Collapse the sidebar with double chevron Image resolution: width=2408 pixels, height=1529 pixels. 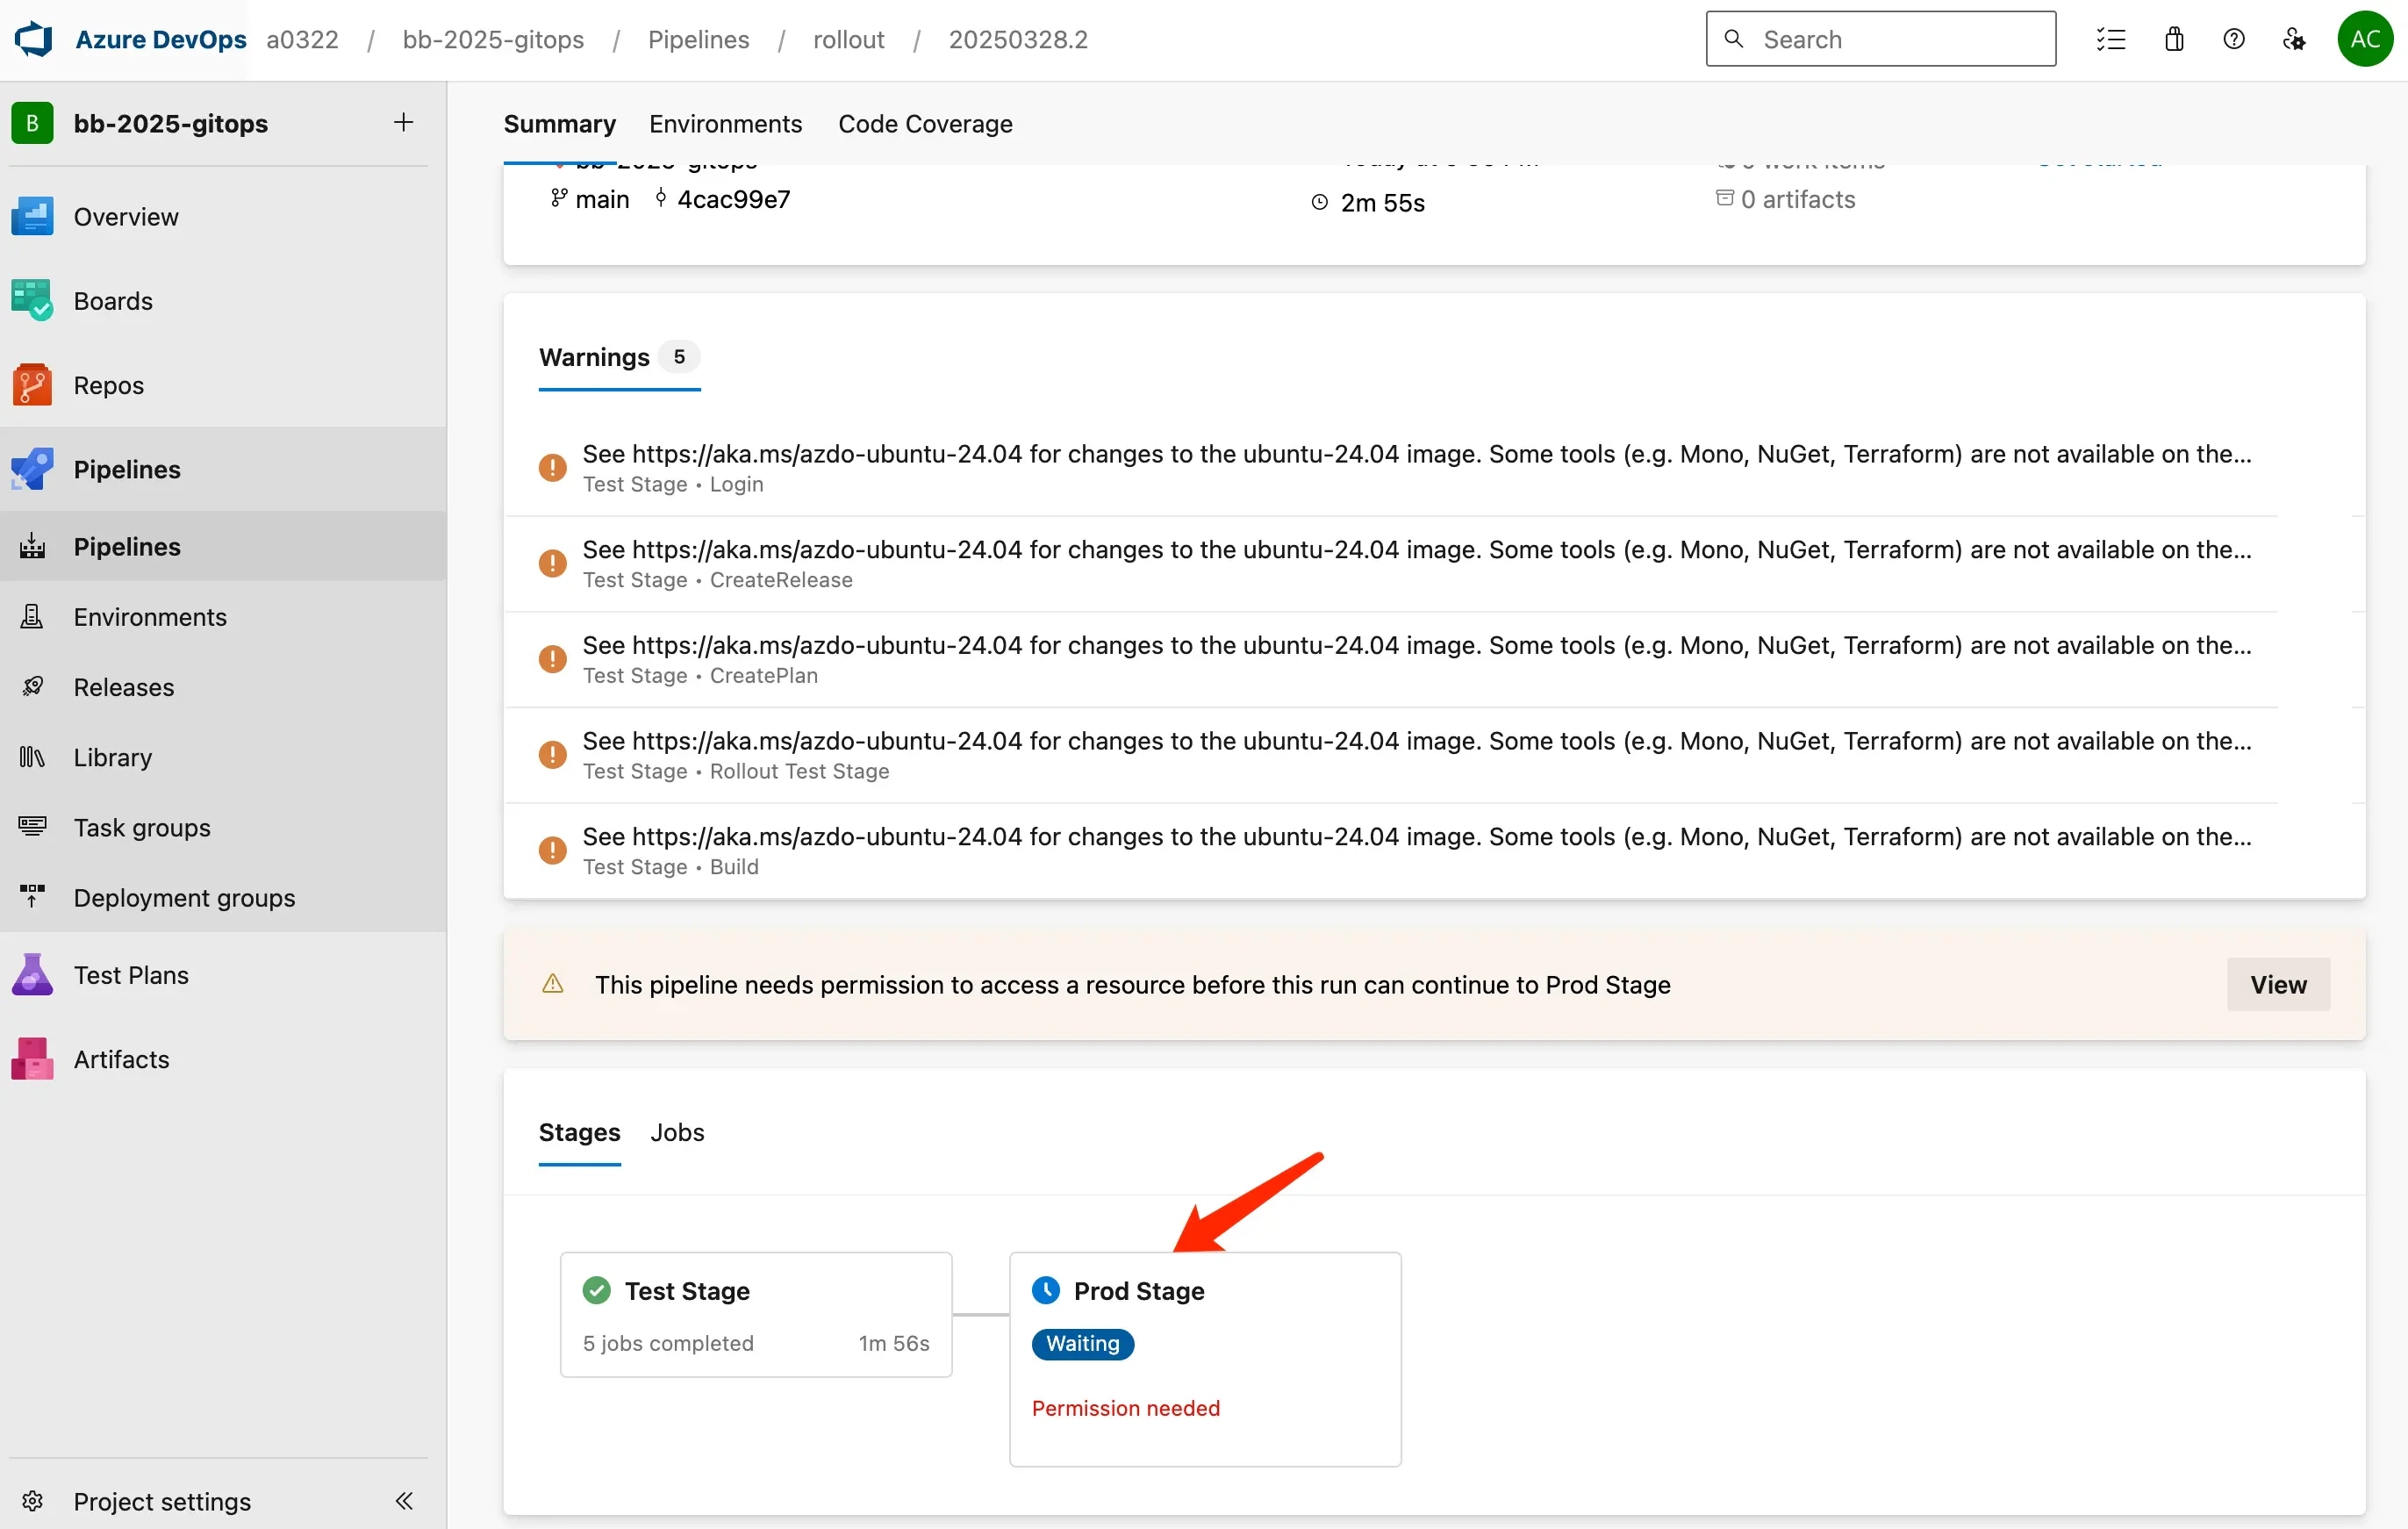(403, 1500)
